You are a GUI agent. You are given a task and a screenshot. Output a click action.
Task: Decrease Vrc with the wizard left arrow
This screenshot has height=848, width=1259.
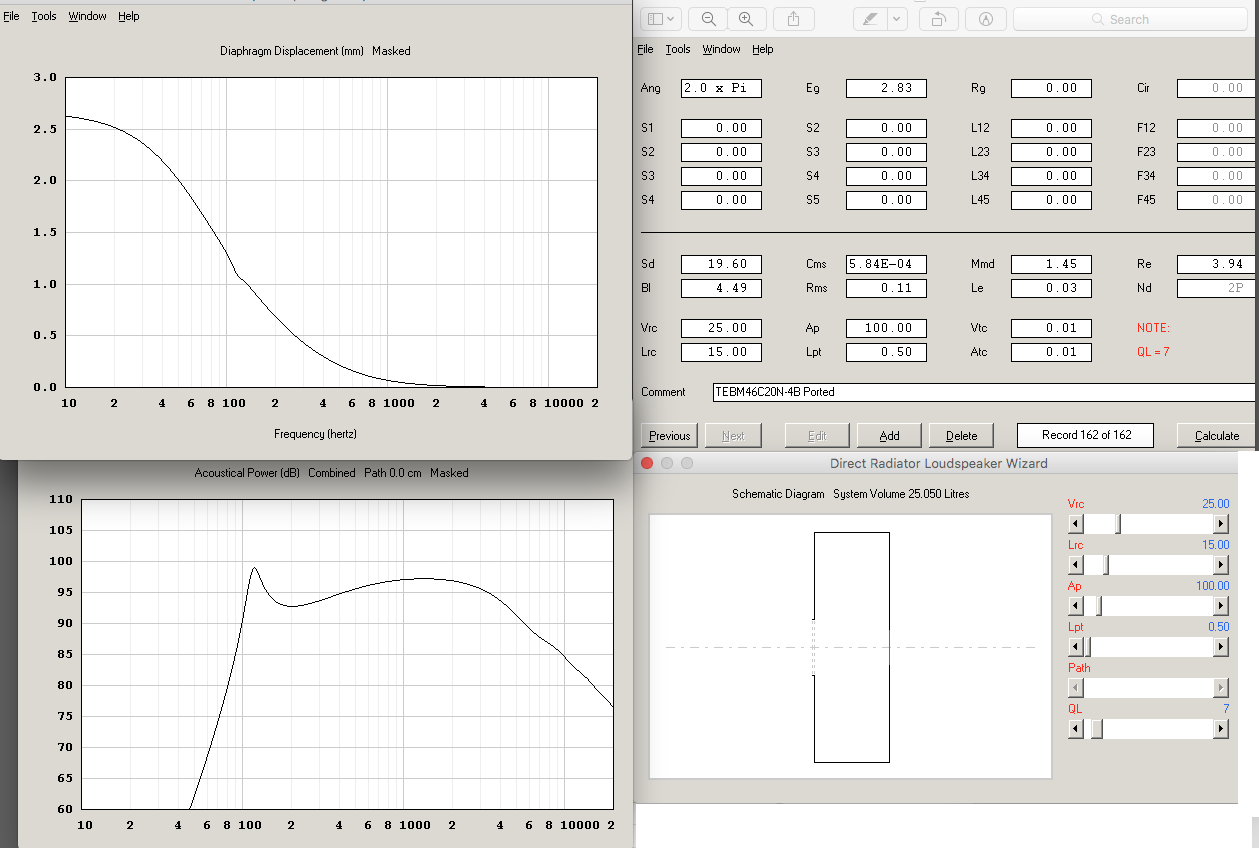point(1076,524)
